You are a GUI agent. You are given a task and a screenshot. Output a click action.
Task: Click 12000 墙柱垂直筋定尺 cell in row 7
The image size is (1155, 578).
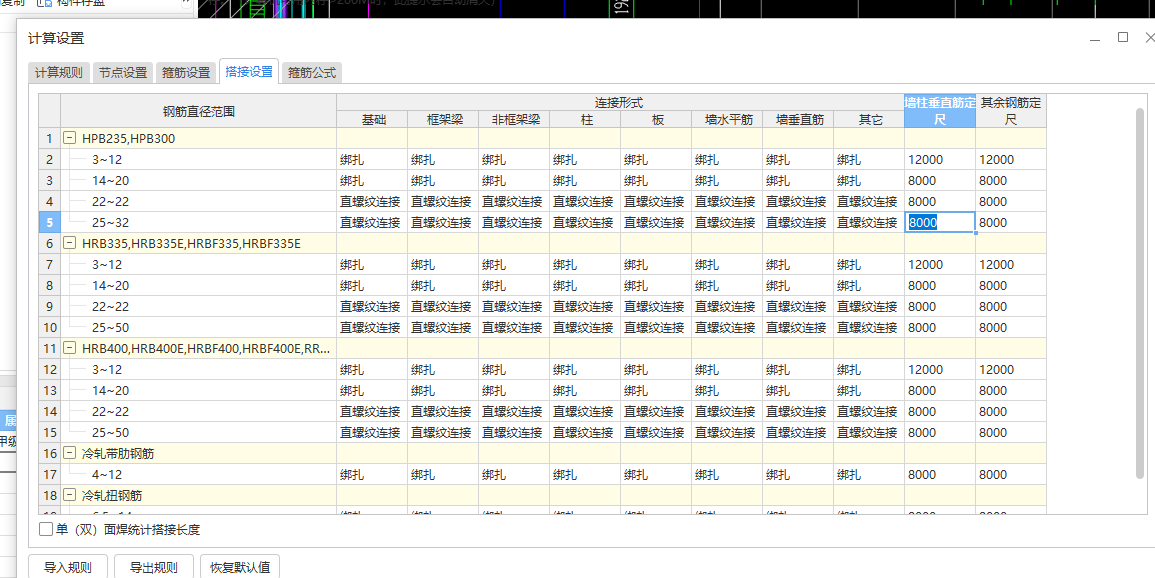pos(940,264)
